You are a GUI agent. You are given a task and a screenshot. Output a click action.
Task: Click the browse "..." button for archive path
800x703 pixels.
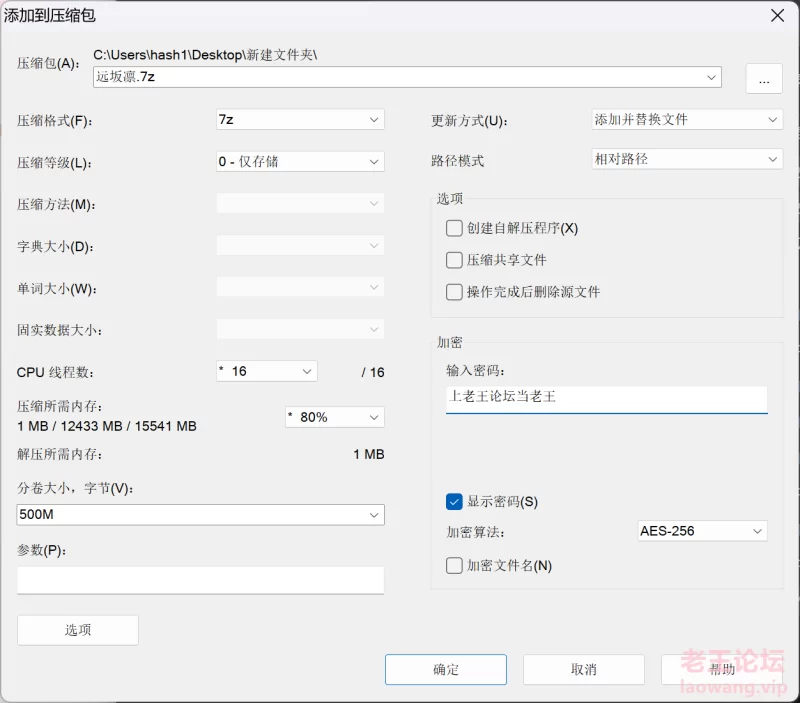tap(764, 79)
